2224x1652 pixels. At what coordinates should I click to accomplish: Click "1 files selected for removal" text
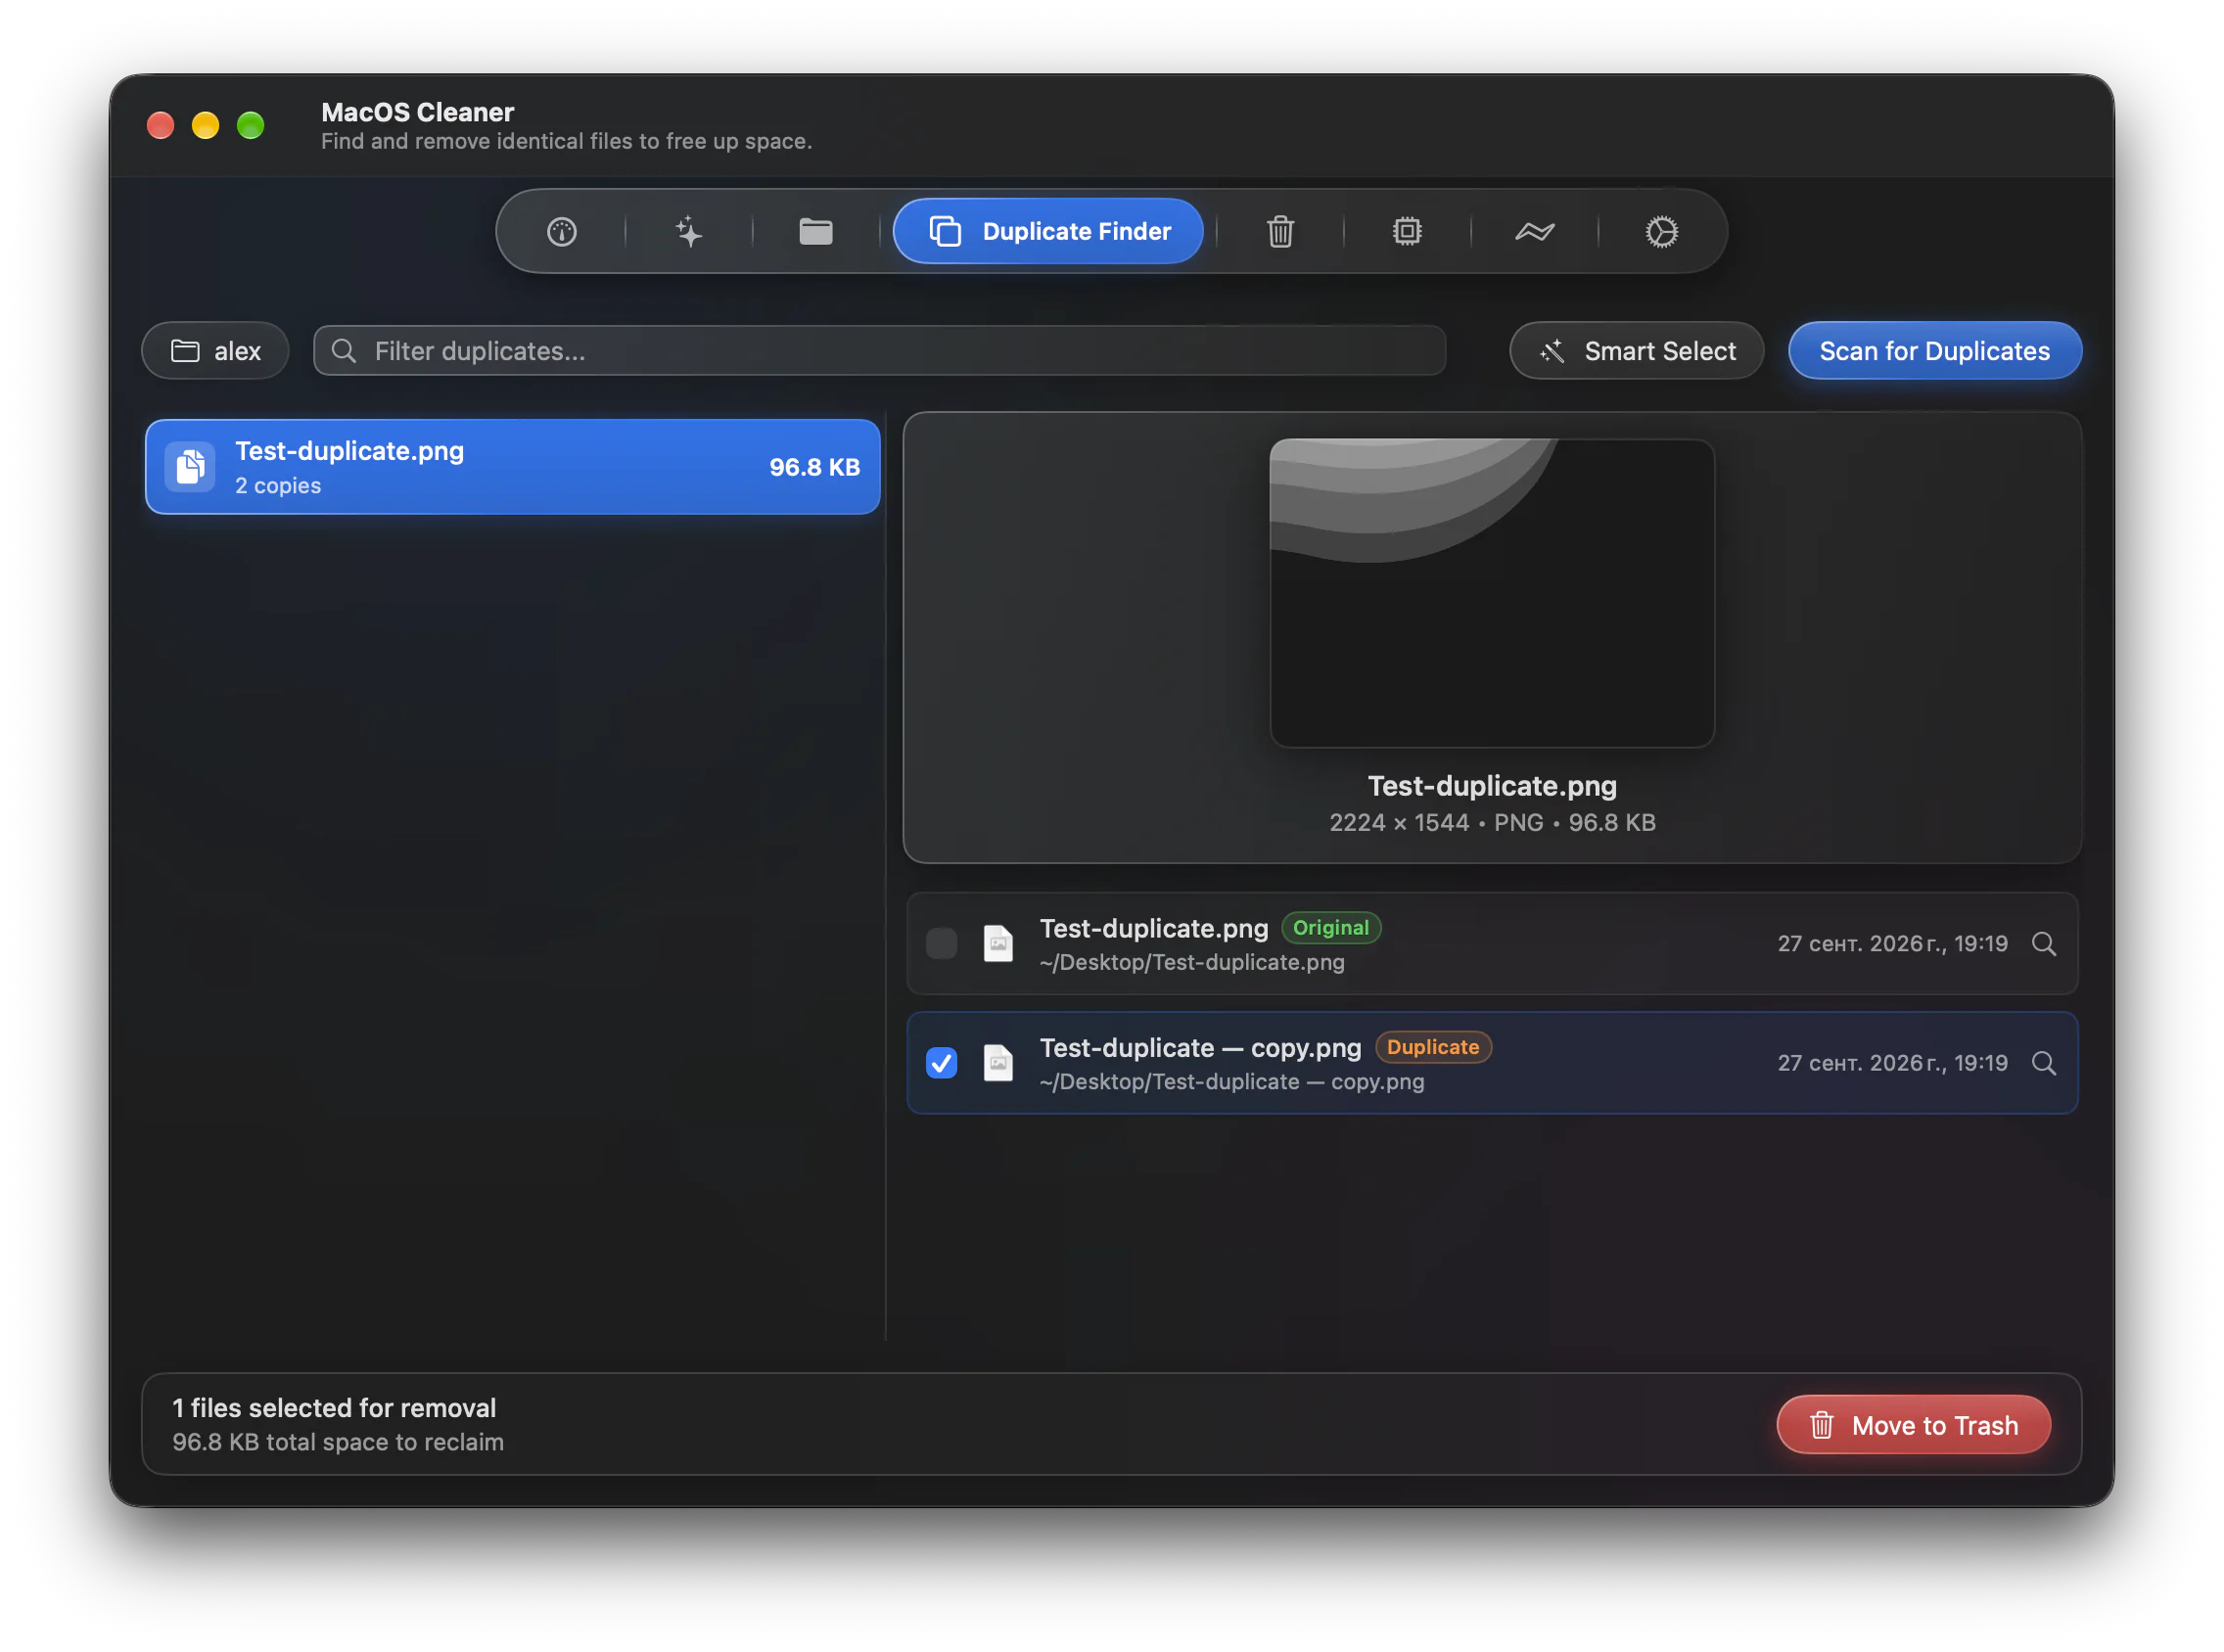tap(334, 1408)
